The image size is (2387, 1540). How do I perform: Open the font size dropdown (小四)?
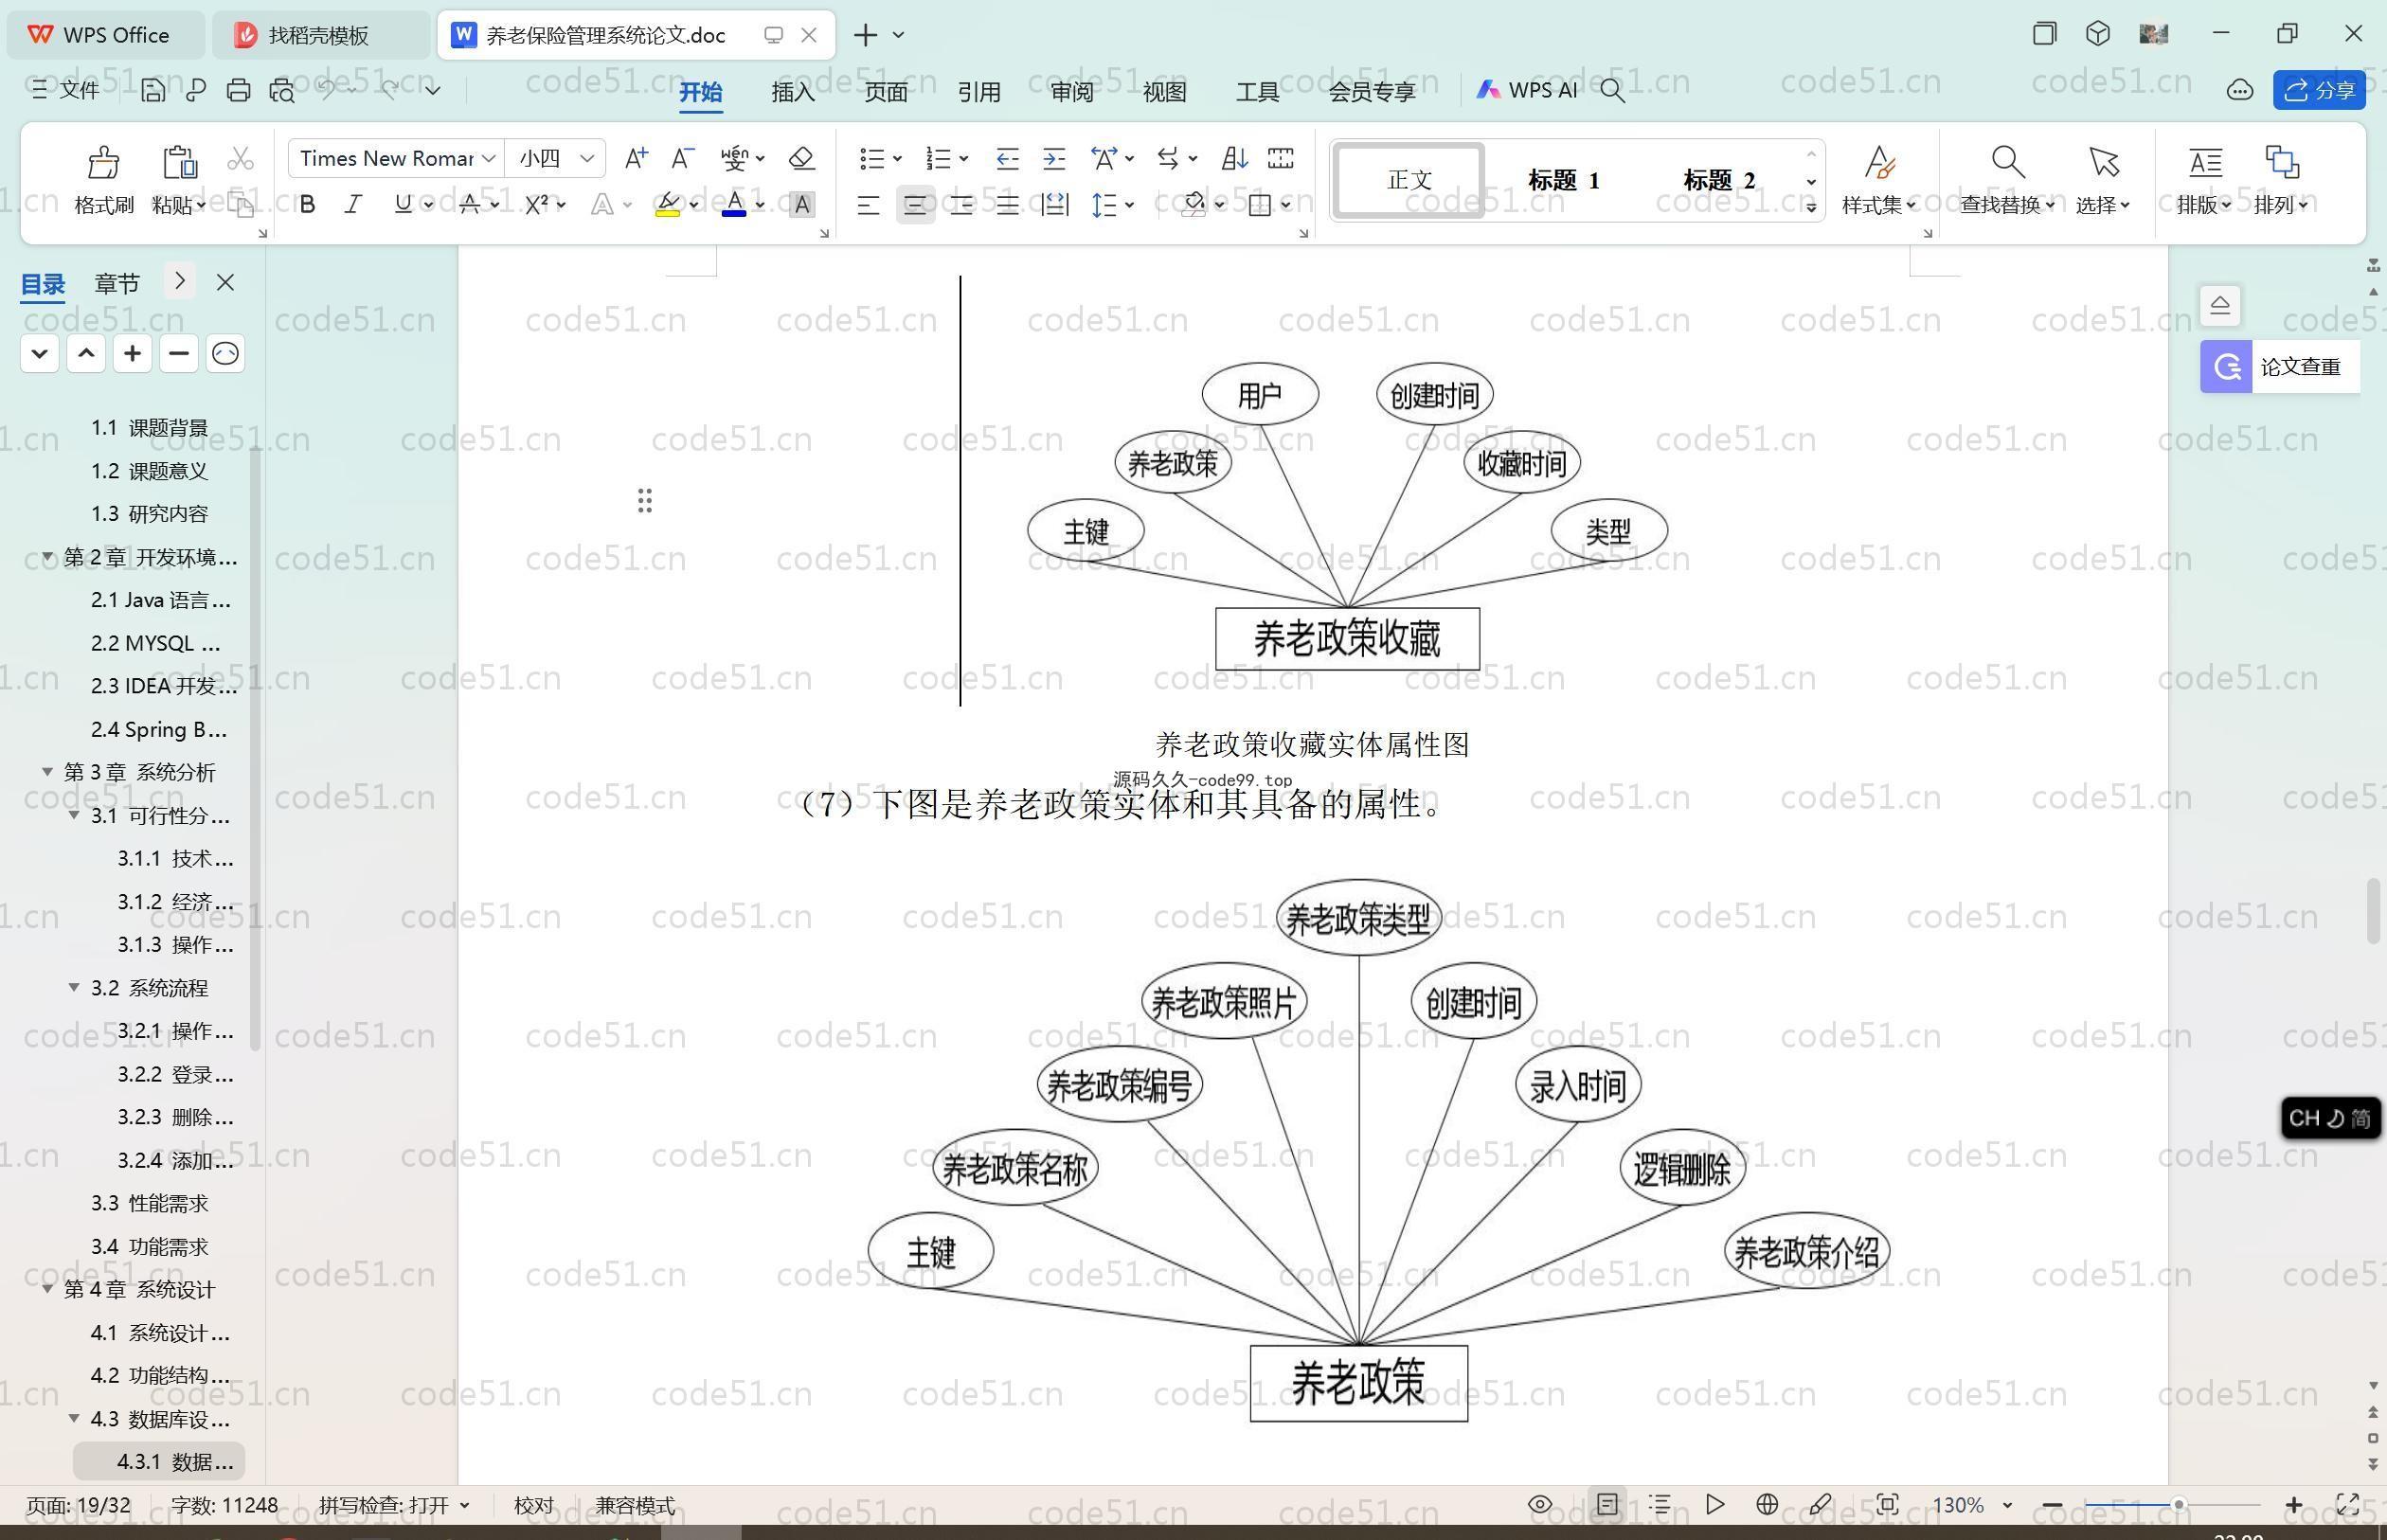coord(587,158)
